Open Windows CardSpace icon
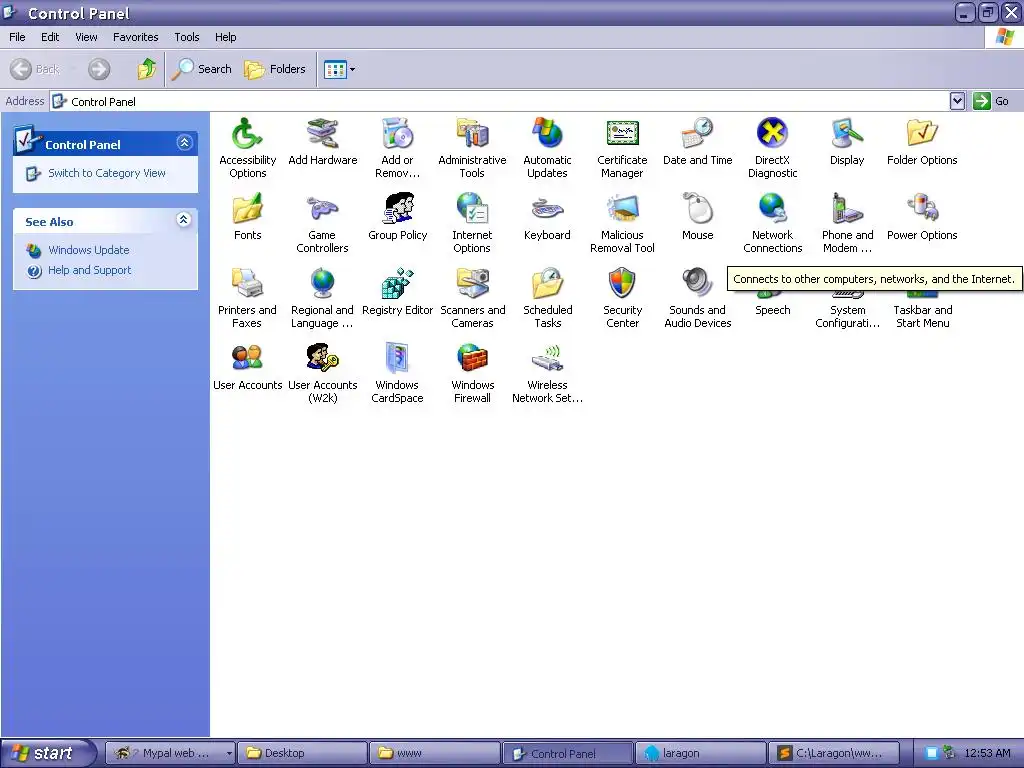The height and width of the screenshot is (768, 1024). [x=398, y=359]
